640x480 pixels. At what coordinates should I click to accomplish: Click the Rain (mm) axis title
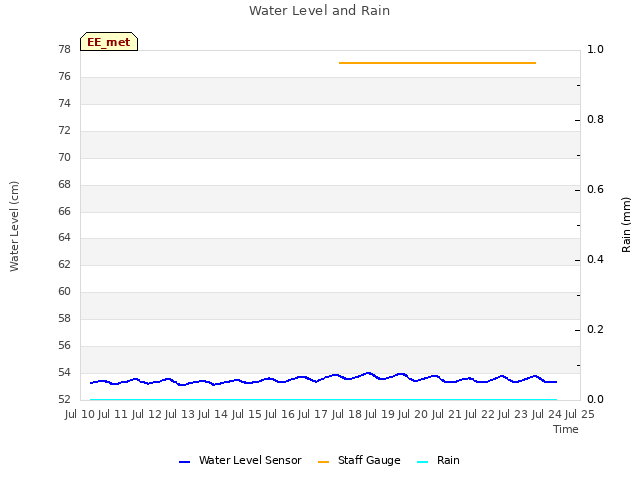point(626,225)
